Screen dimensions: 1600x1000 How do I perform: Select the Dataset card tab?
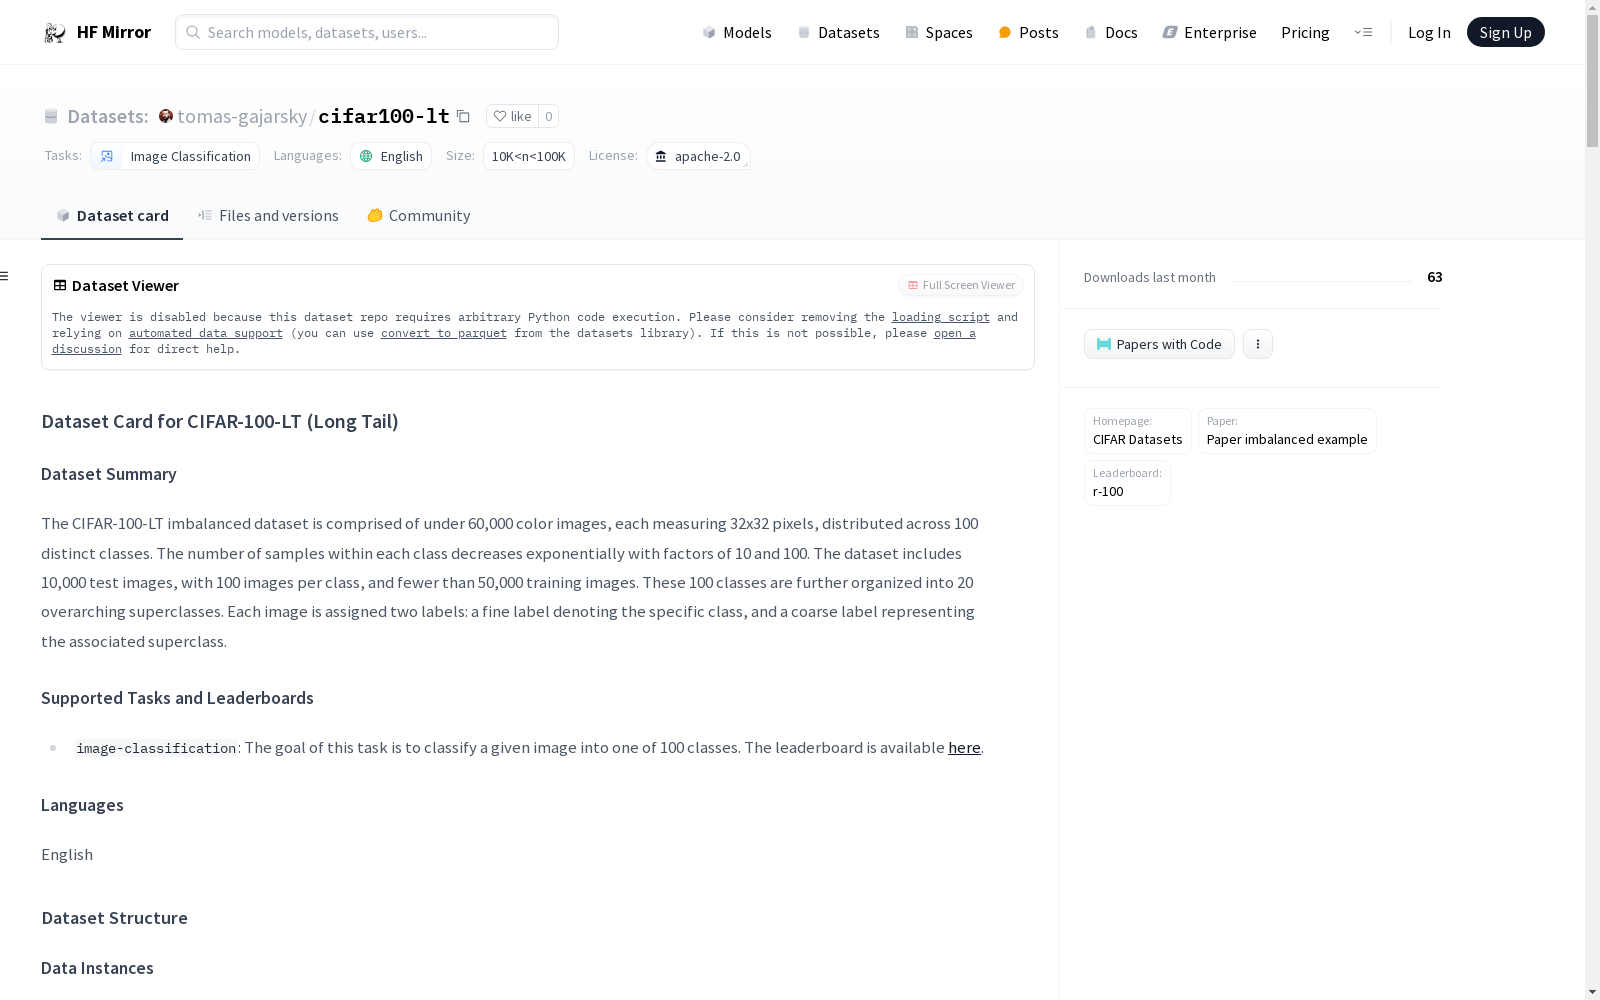coord(112,216)
